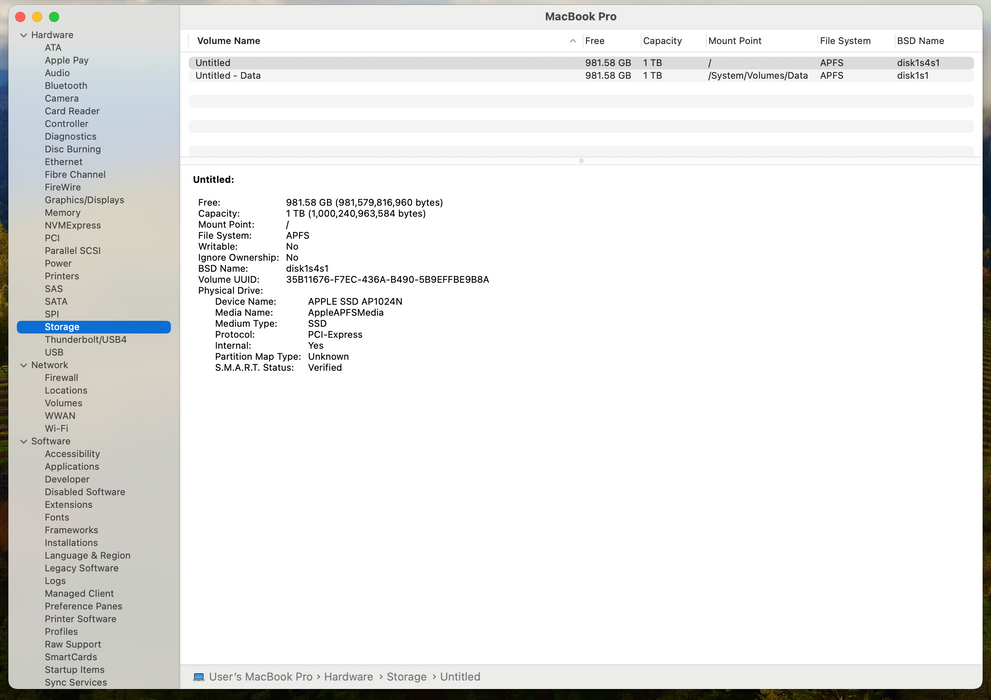Select Managed Client in the sidebar
This screenshot has height=700, width=991.
click(x=79, y=594)
